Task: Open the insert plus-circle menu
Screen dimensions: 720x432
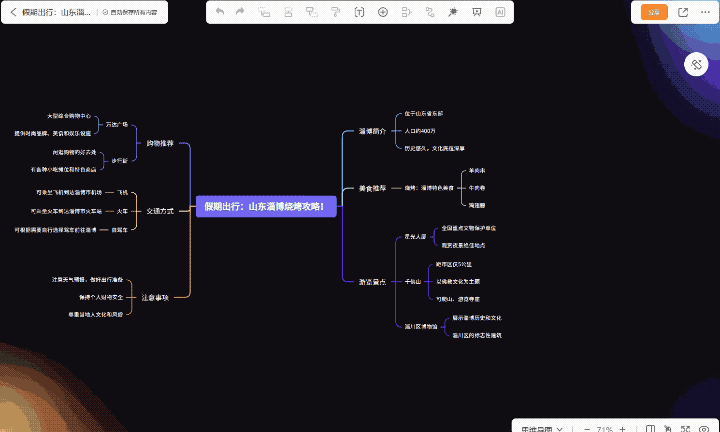Action: click(382, 12)
